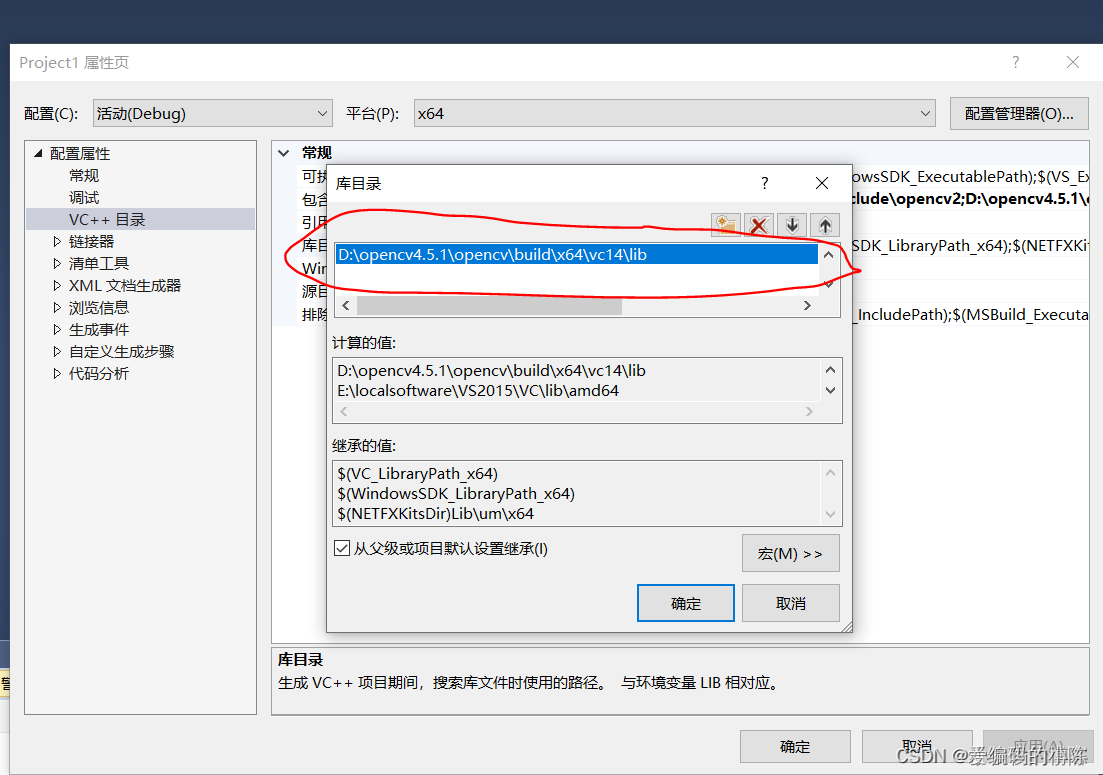Select 调试 in the left tree panel
The image size is (1103, 775).
click(x=84, y=197)
